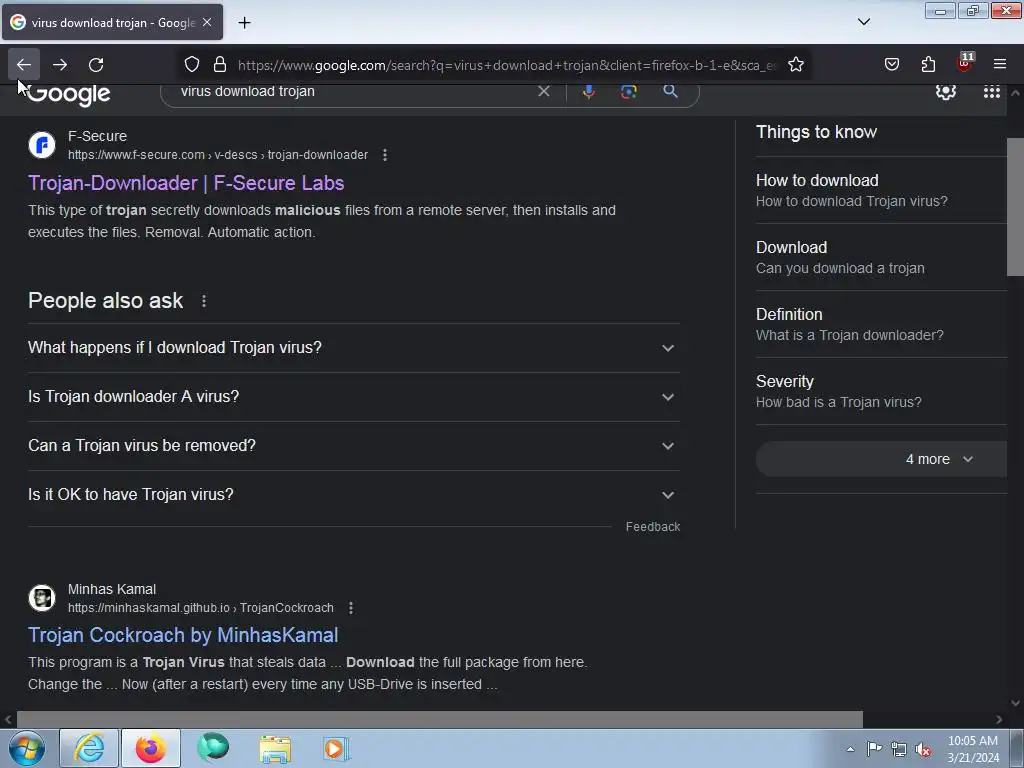Open the clock showing 10:05 AM

[x=972, y=749]
